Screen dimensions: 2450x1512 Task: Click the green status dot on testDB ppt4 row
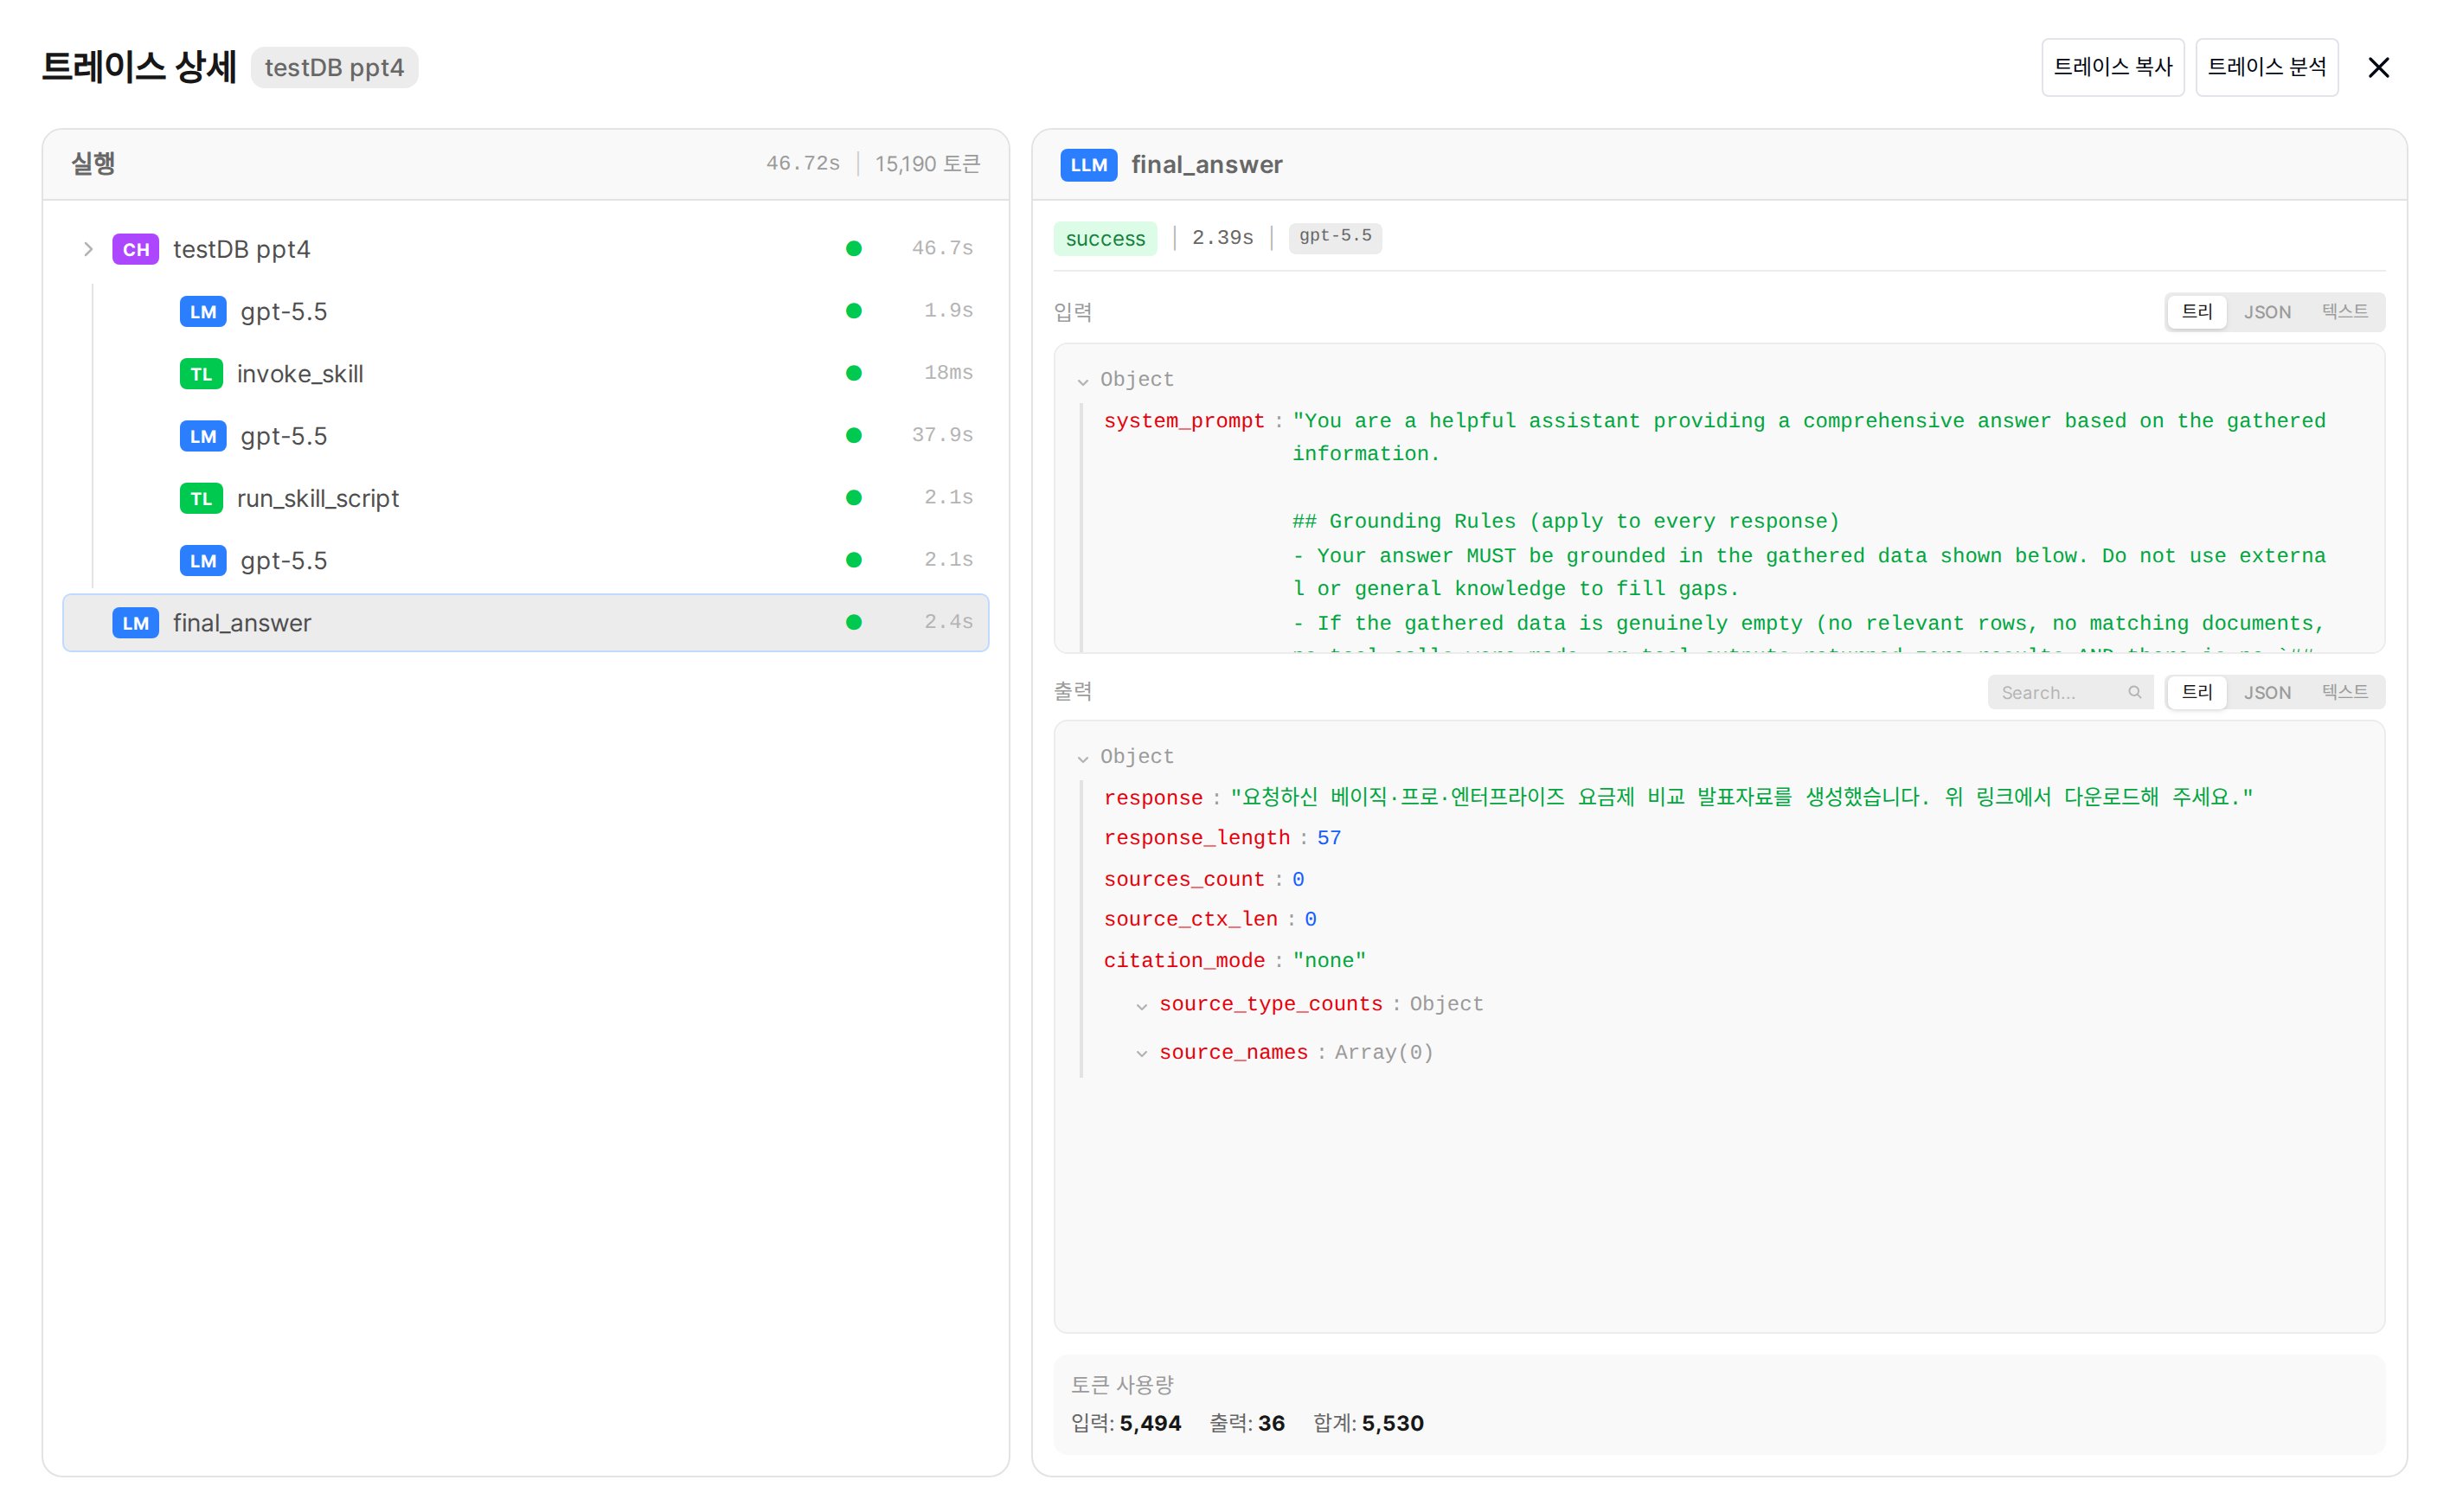point(853,249)
